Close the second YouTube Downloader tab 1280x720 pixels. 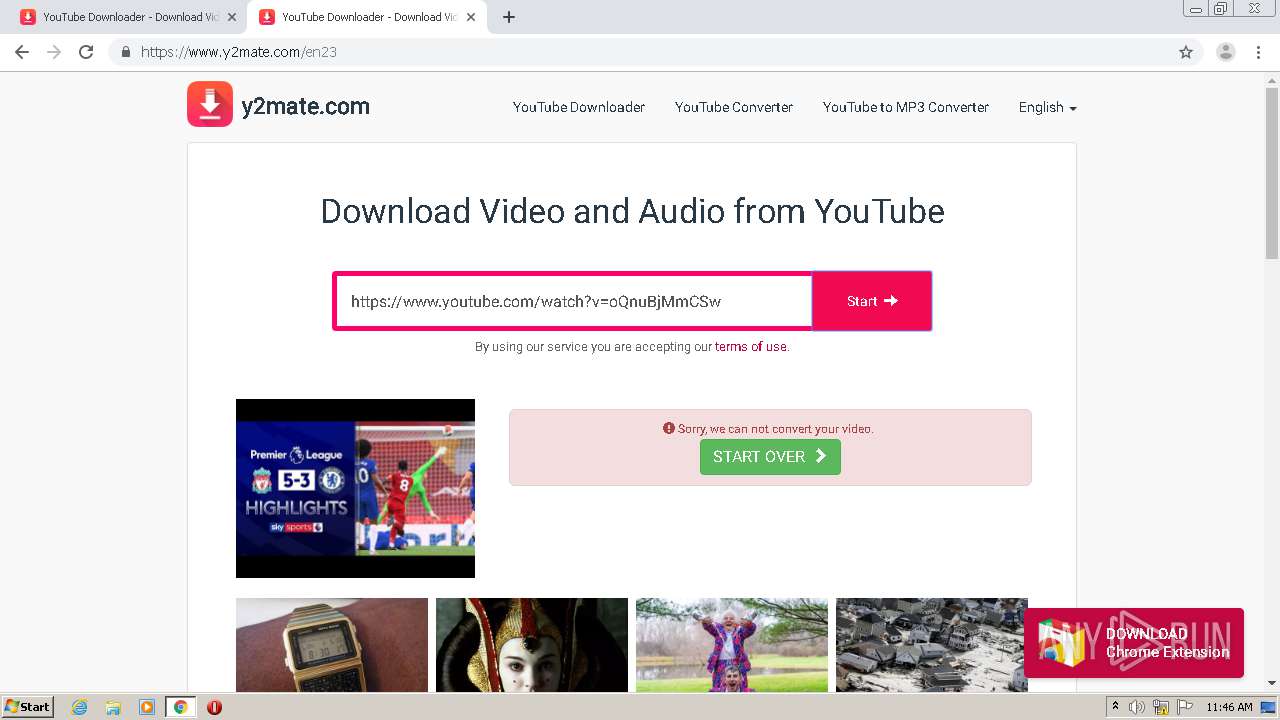point(471,17)
